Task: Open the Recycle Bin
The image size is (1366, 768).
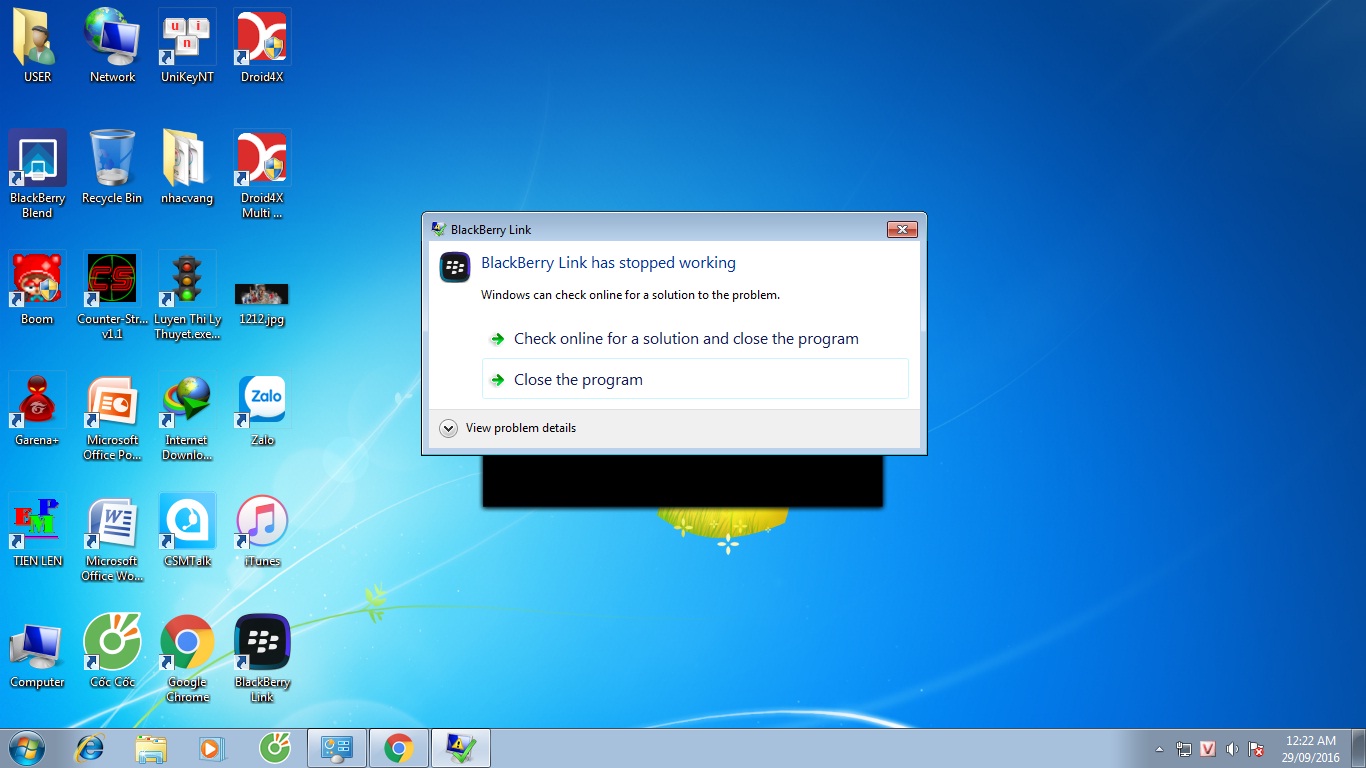Action: (x=112, y=167)
